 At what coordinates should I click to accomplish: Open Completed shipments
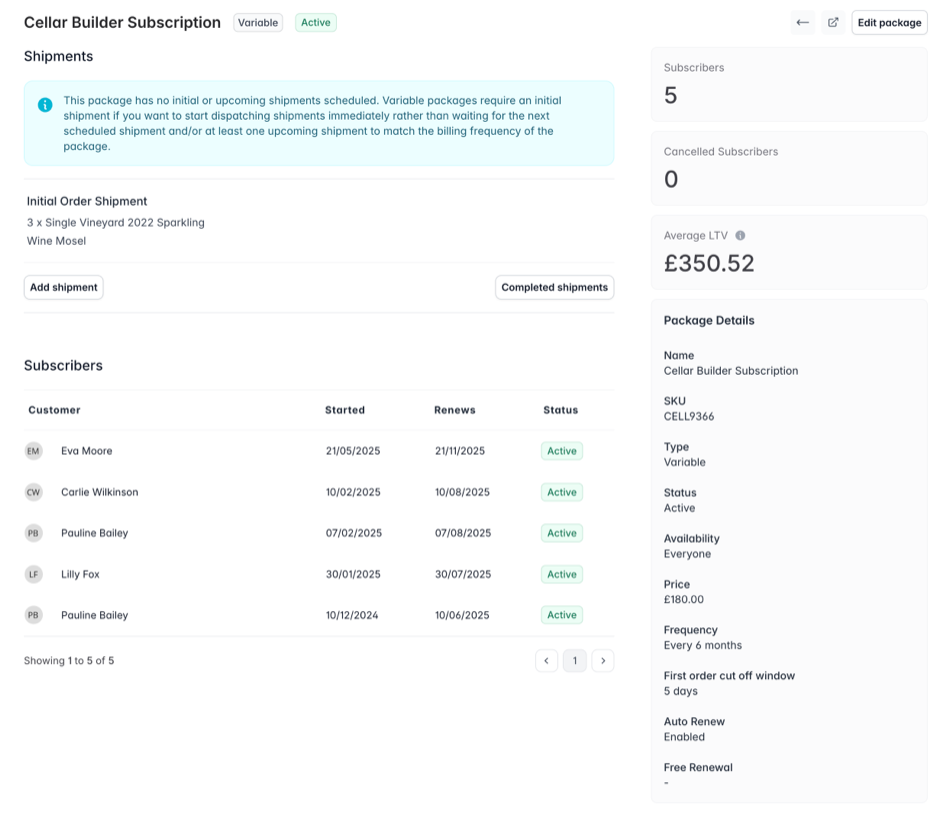554,287
